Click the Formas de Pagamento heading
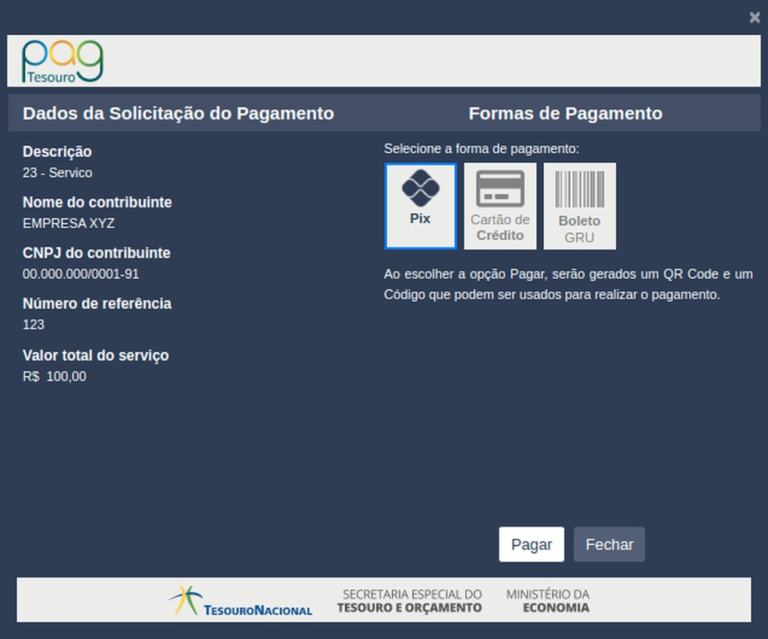The width and height of the screenshot is (768, 639). coord(565,114)
